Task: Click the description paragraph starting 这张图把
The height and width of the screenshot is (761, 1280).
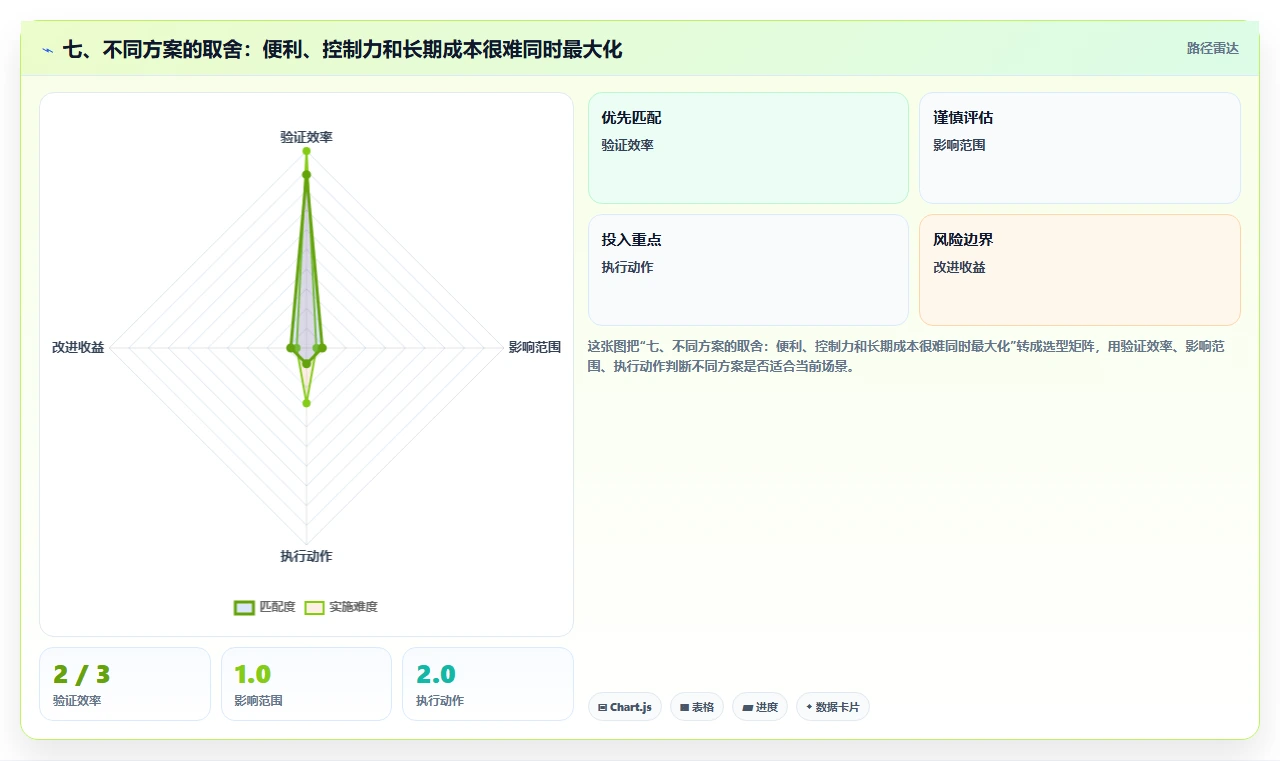Action: (x=905, y=356)
